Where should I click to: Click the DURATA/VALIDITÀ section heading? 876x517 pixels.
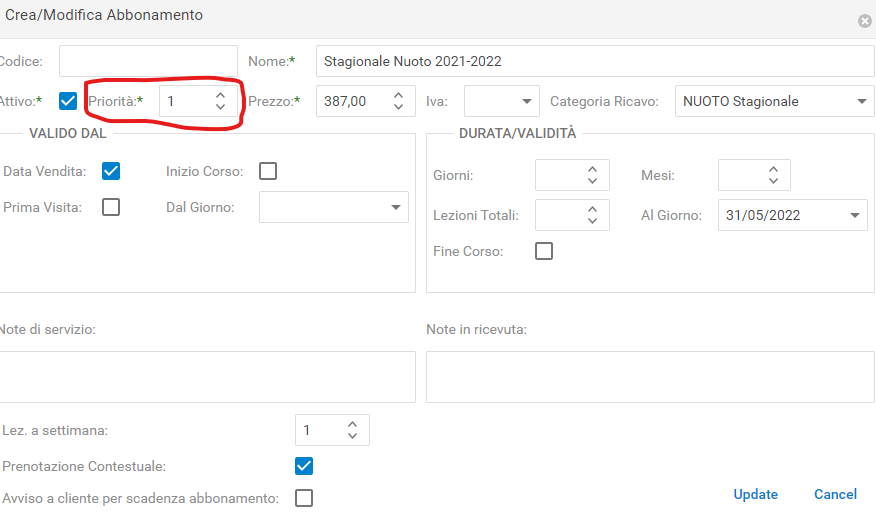point(517,133)
